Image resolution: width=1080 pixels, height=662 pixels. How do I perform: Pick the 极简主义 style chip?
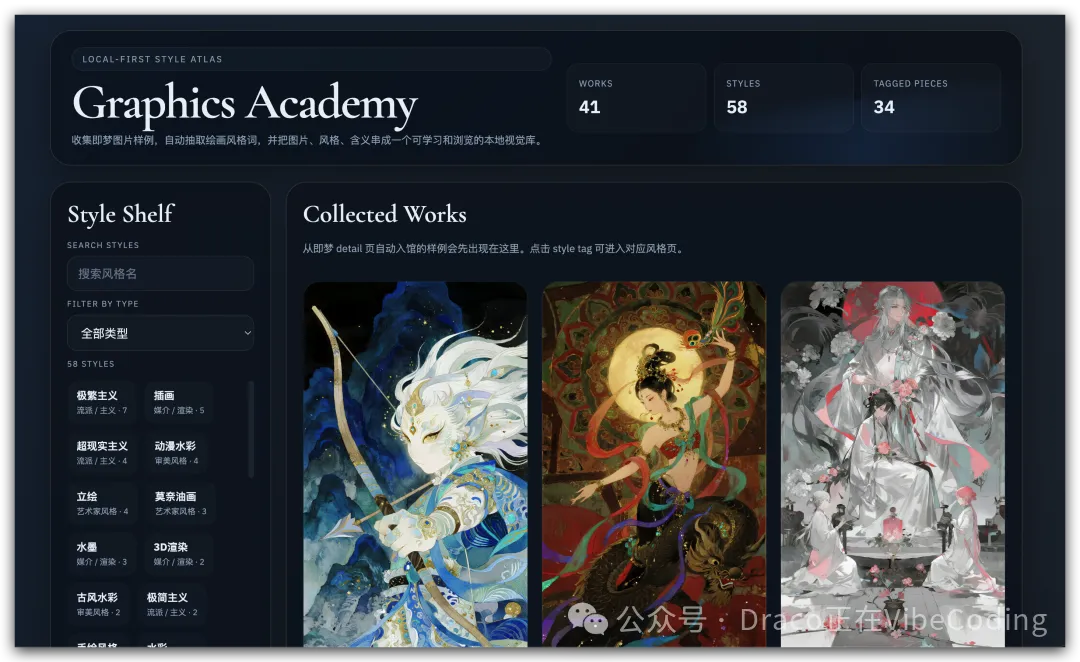click(175, 604)
